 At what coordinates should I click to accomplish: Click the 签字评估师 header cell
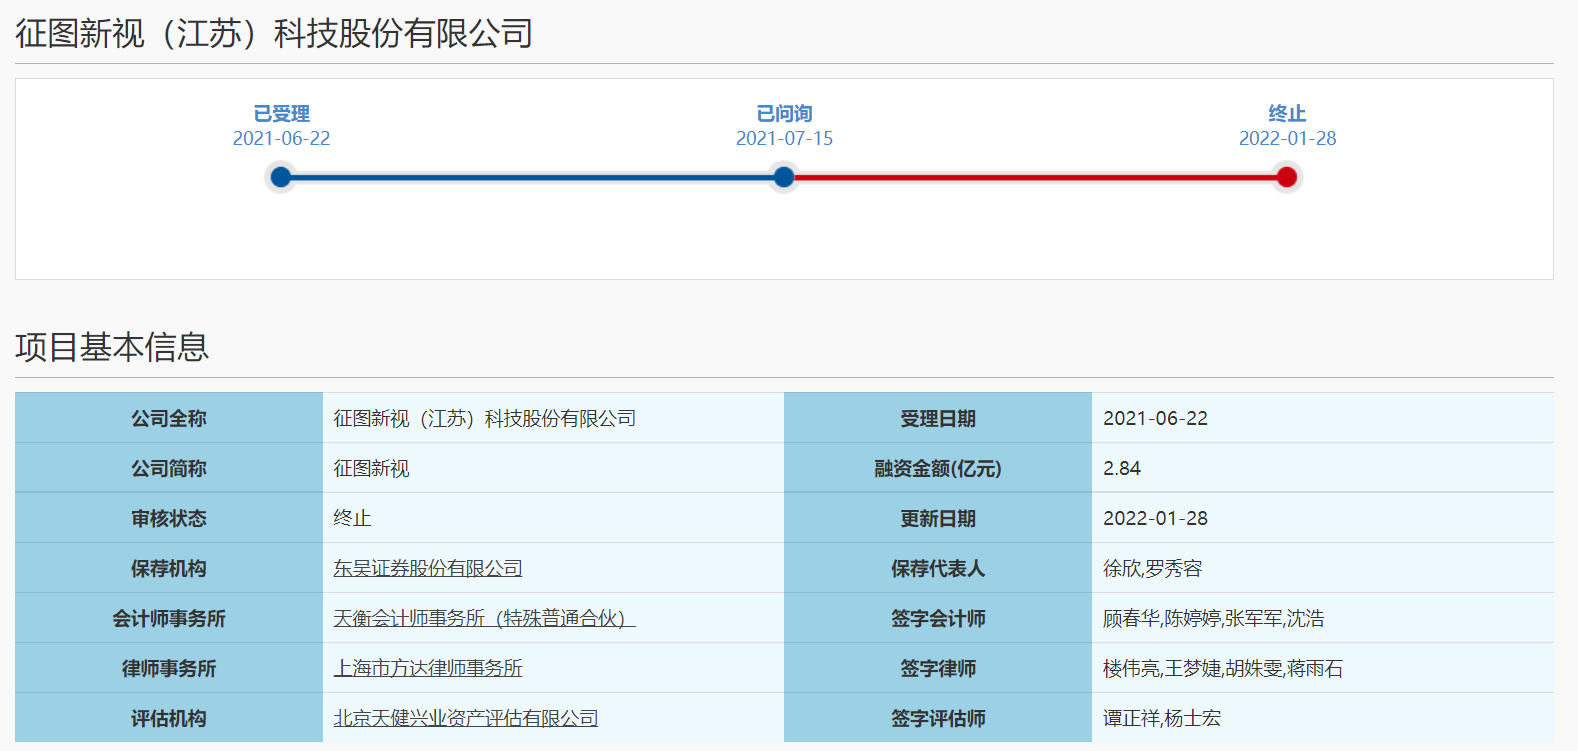(x=938, y=718)
